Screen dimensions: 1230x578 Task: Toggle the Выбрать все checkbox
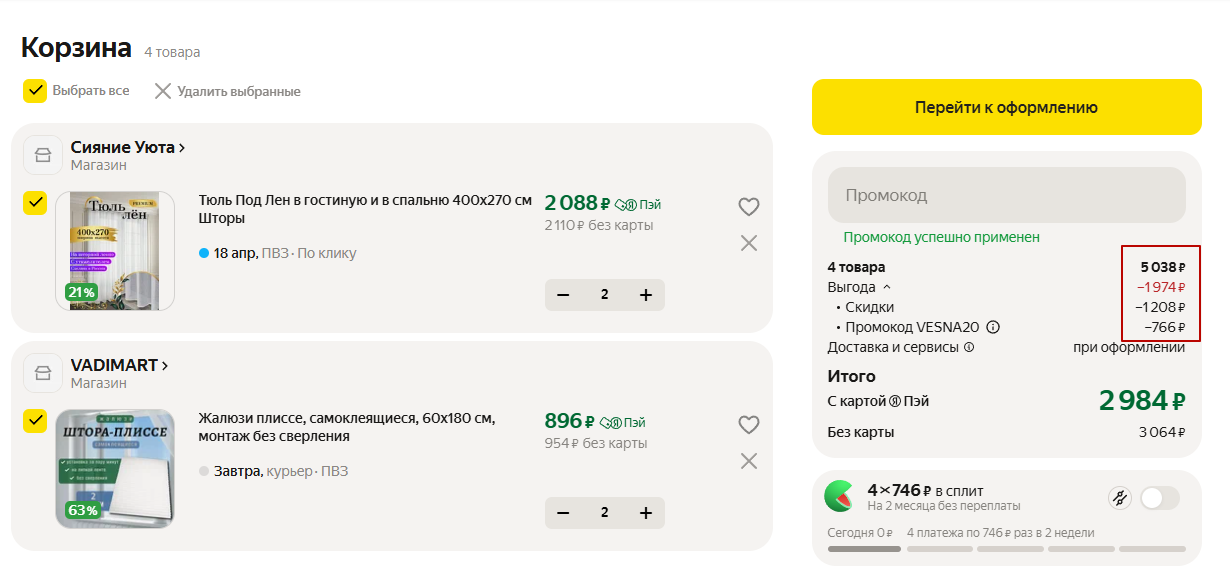pyautogui.click(x=35, y=90)
